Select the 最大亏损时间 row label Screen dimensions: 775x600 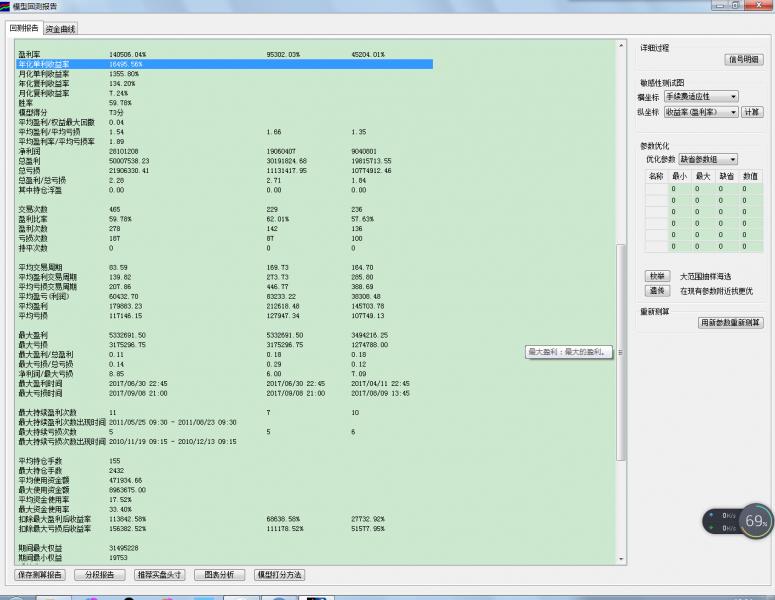40,393
